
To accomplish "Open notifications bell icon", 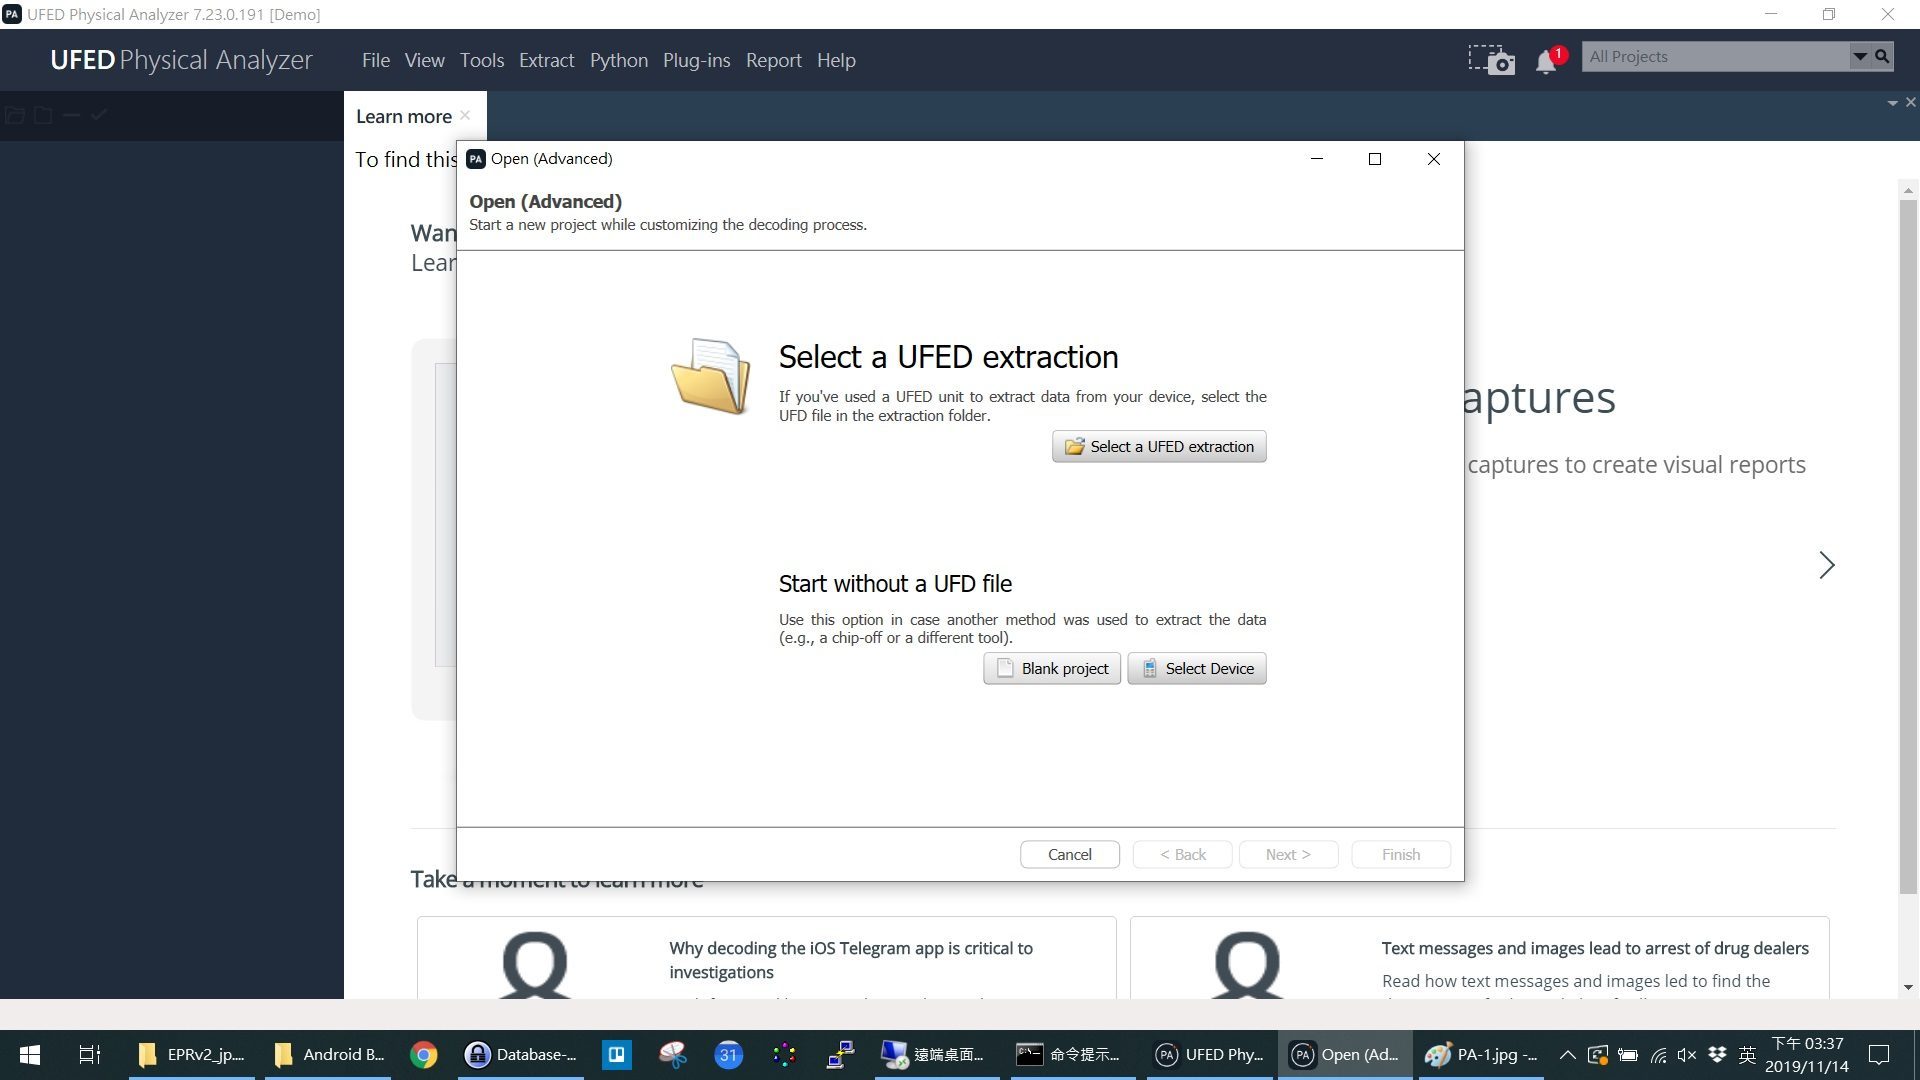I will [1548, 60].
